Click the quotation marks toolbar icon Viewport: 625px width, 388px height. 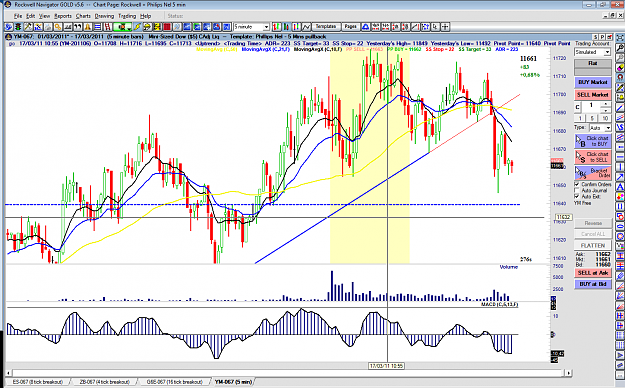[78, 27]
